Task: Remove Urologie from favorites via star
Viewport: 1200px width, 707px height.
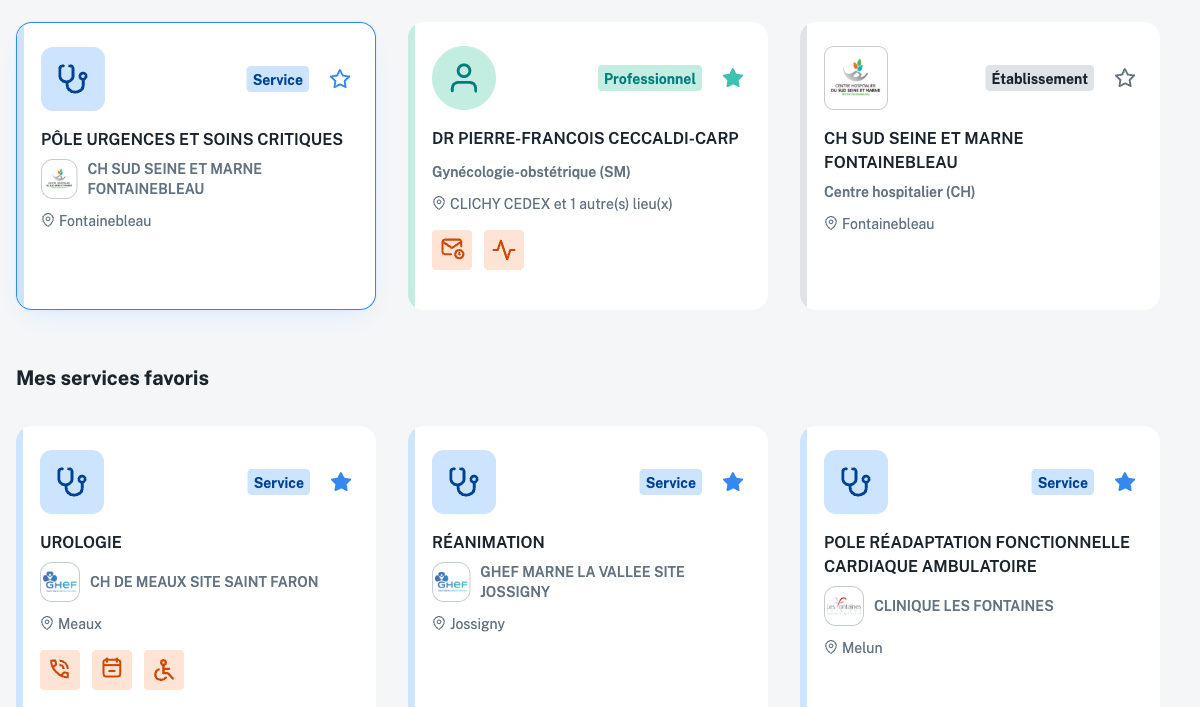Action: pos(341,482)
